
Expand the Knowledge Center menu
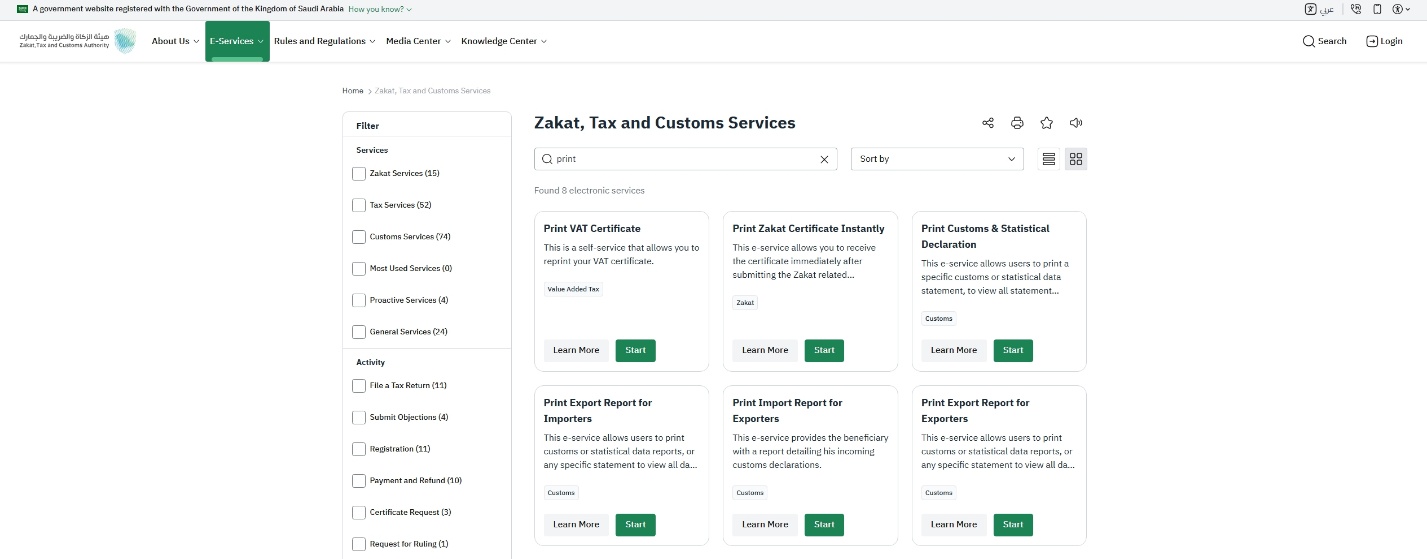coord(504,41)
